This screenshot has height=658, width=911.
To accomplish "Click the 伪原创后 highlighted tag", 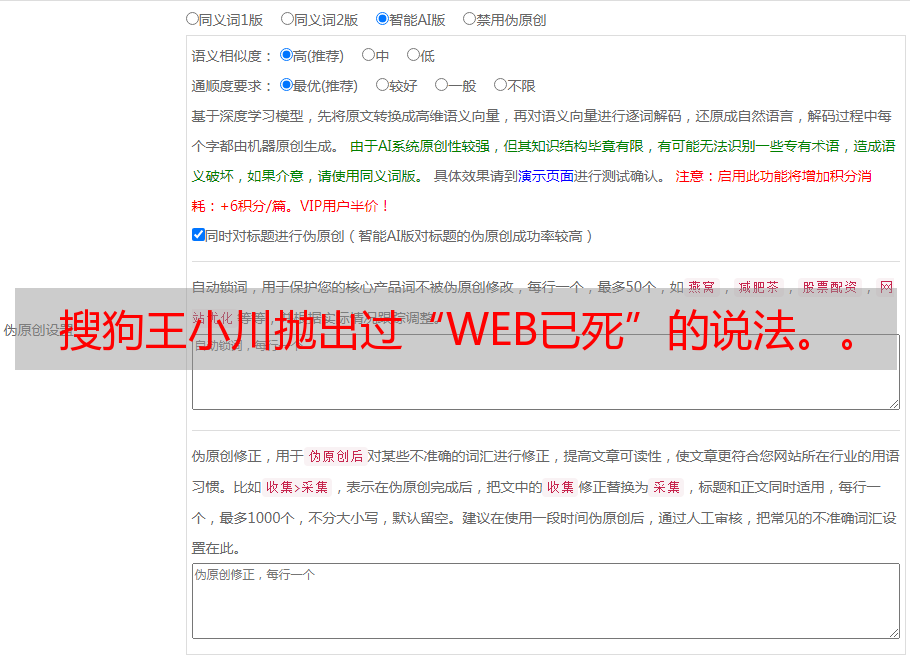I will (336, 456).
